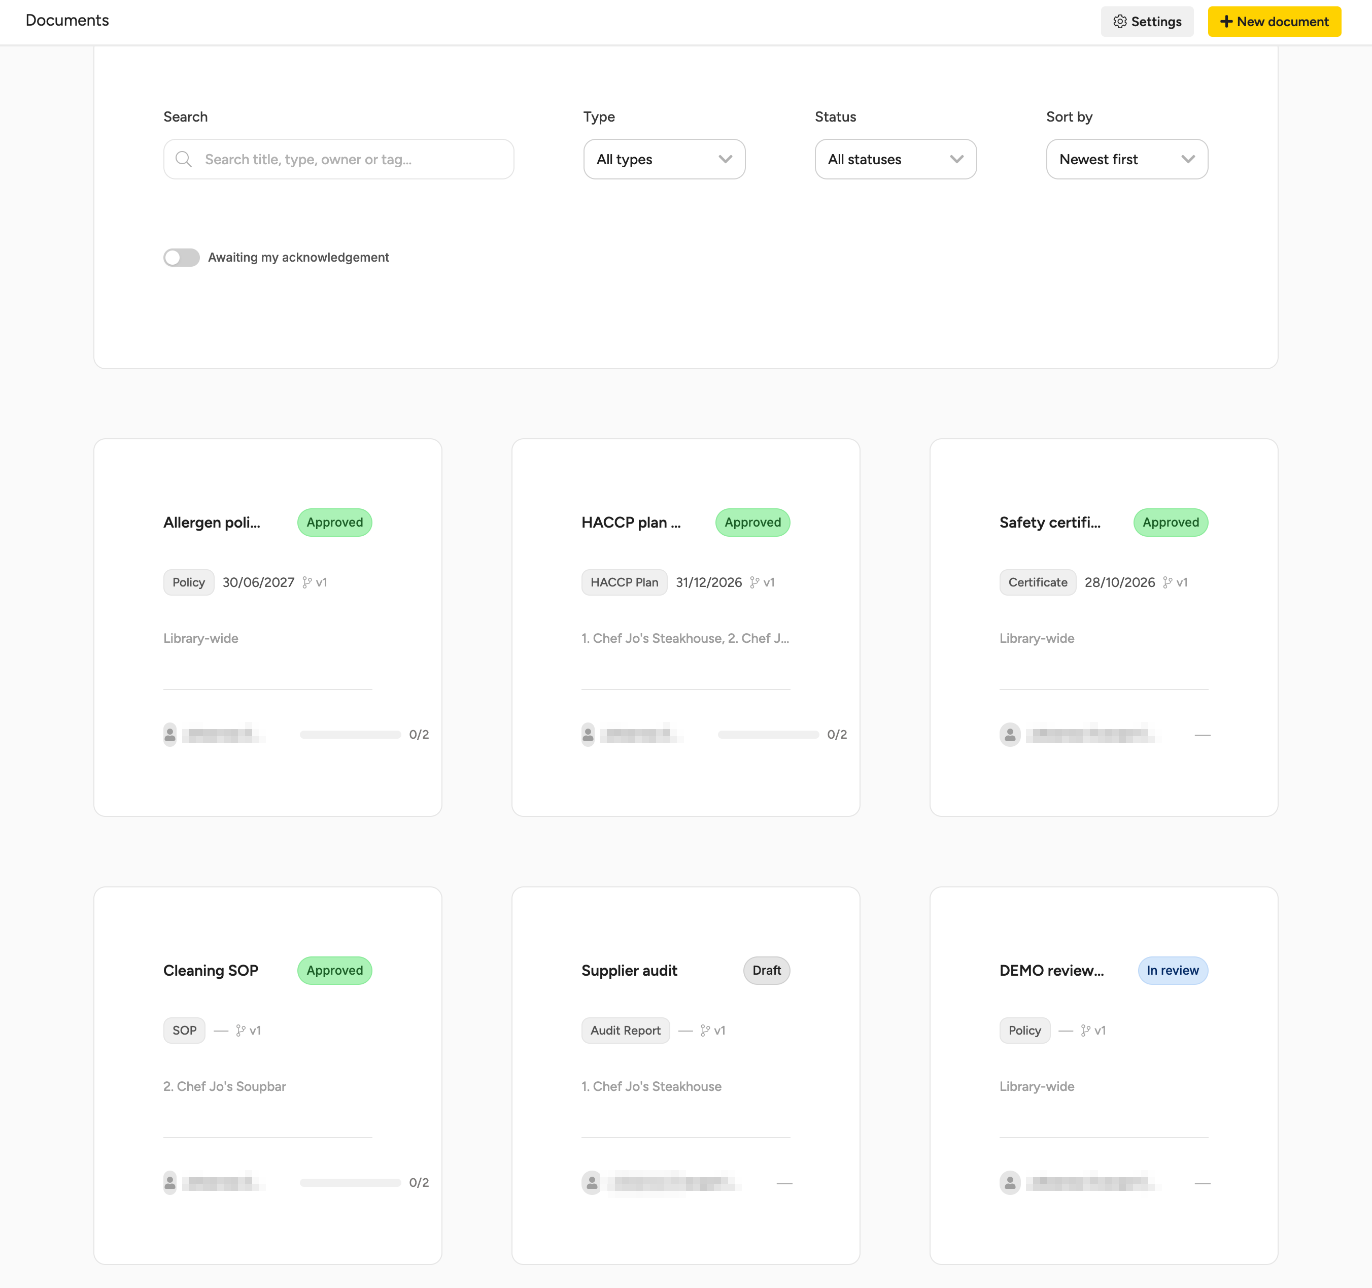Click the version branch icon on the DEMO review card
This screenshot has width=1372, height=1288.
point(1086,1030)
